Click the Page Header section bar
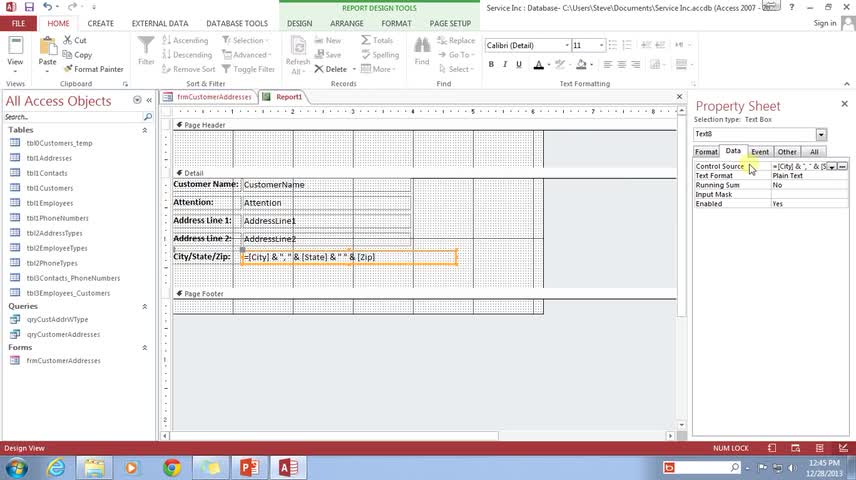This screenshot has width=856, height=480. [x=425, y=125]
